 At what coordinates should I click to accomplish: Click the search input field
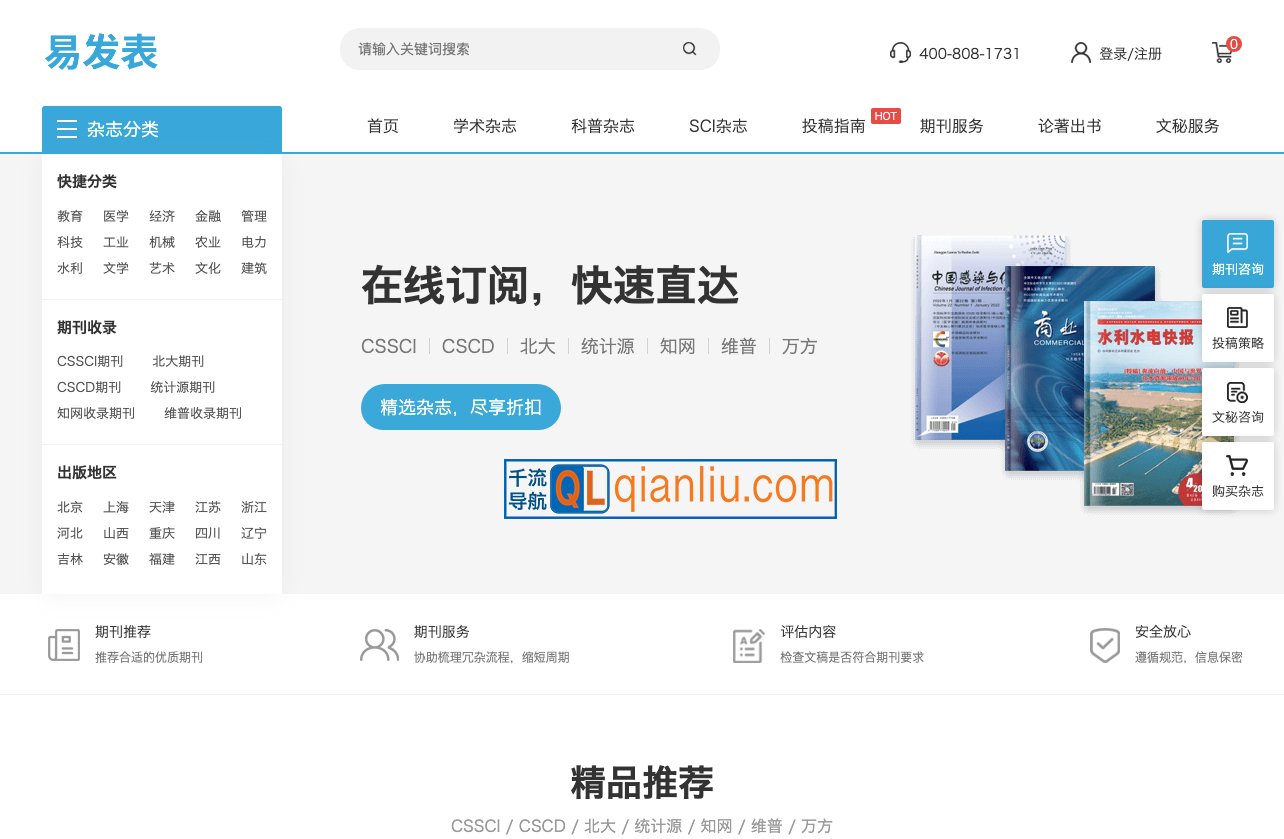coord(500,48)
